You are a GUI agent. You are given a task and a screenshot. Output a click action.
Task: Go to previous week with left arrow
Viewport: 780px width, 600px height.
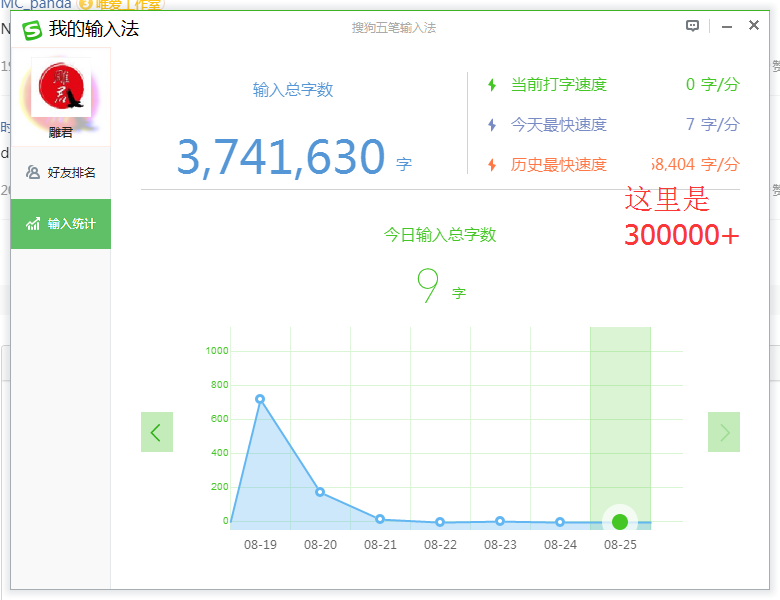click(157, 432)
